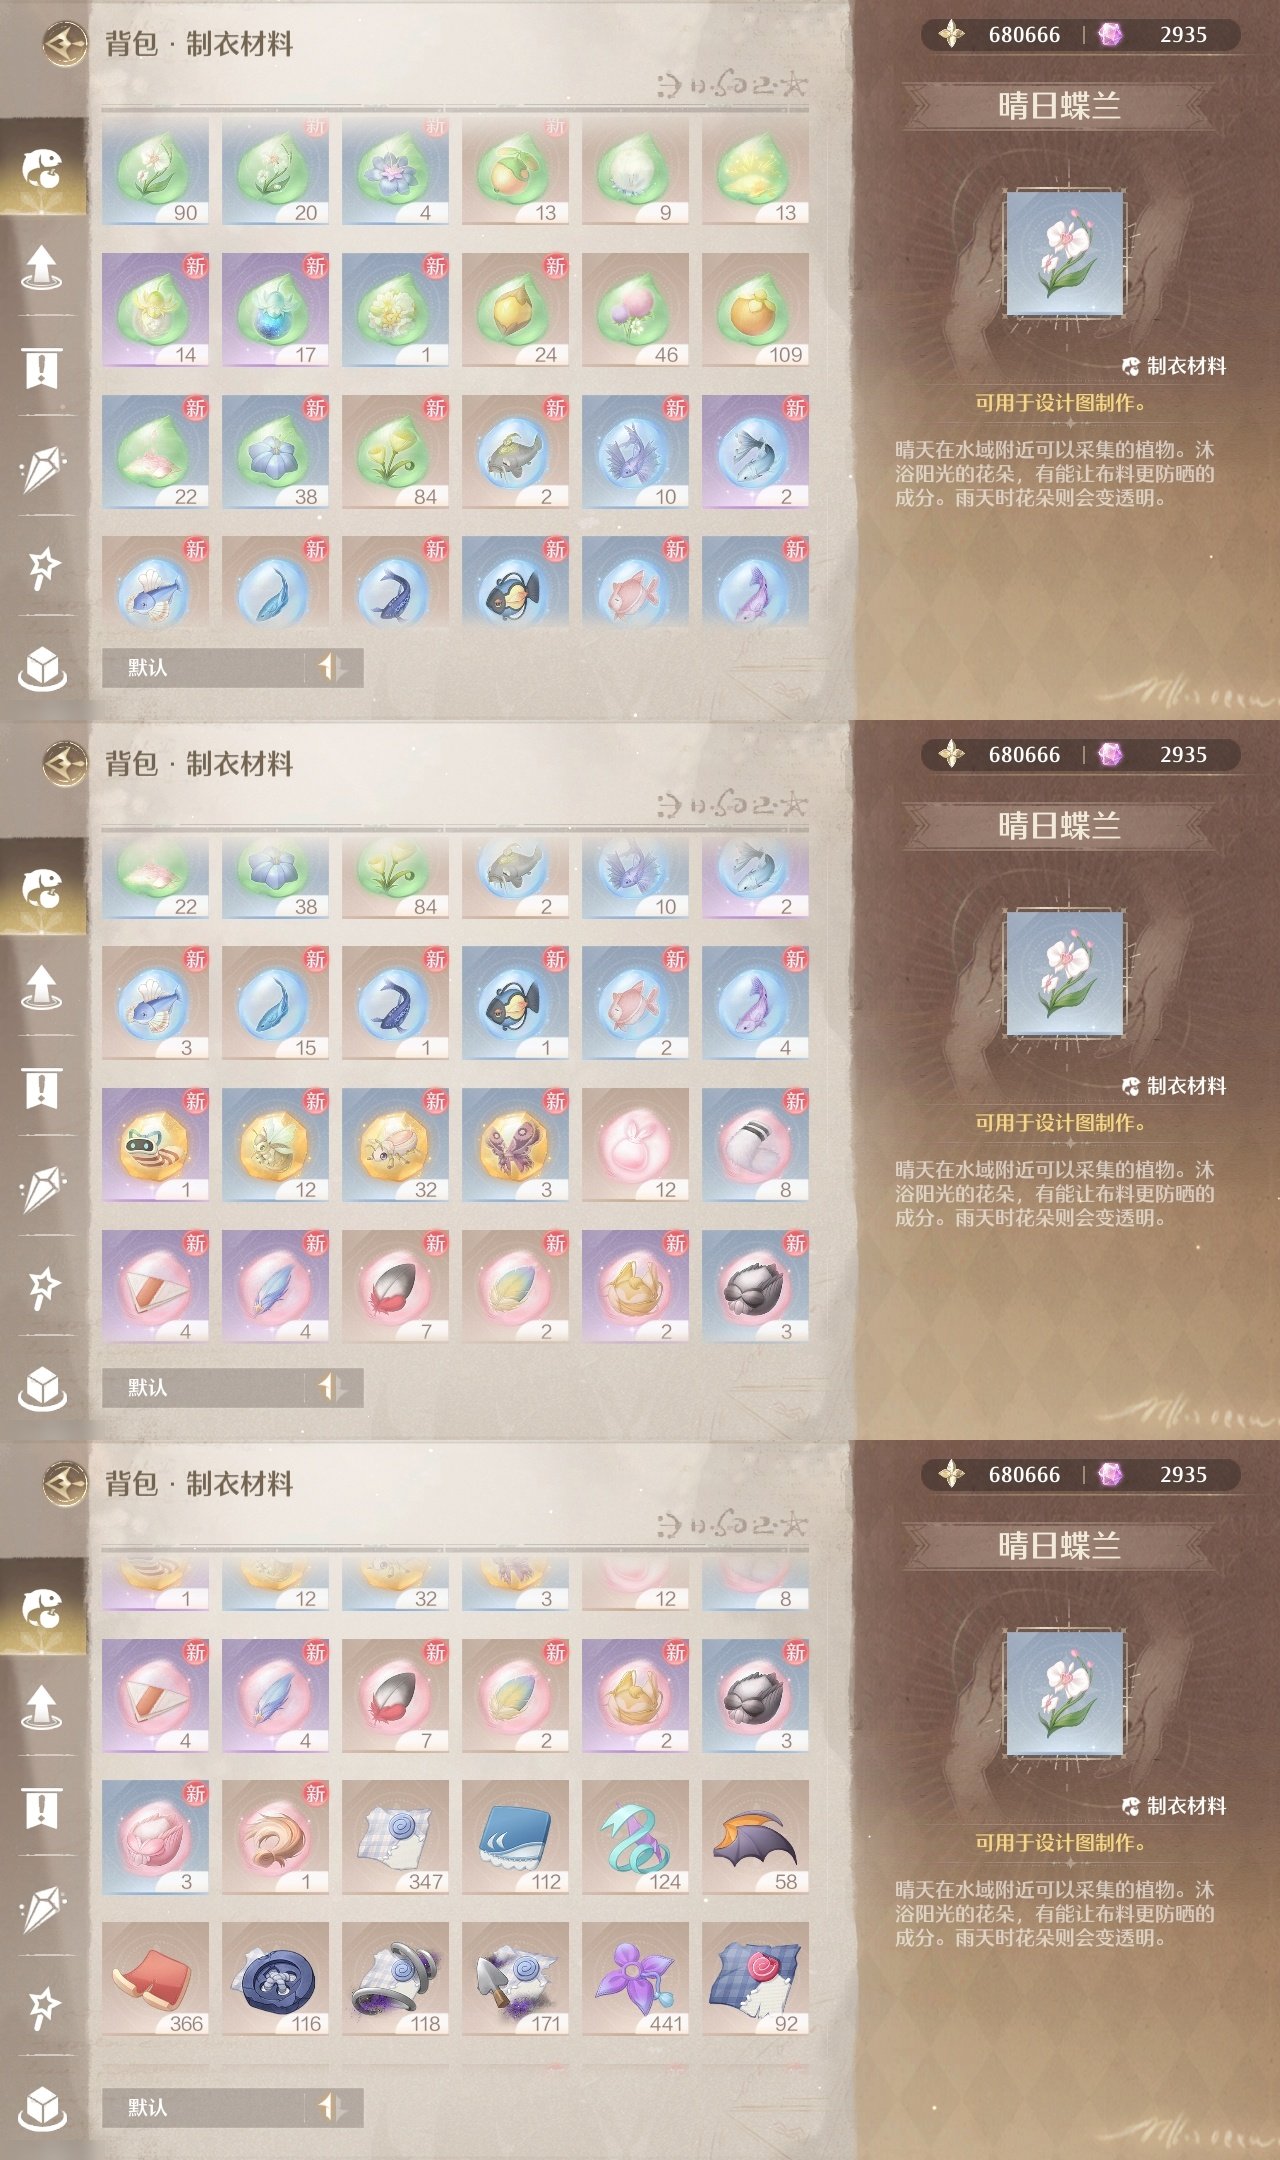Image resolution: width=1280 pixels, height=2160 pixels.
Task: Select the plaid patch with lollipop showing 92
Action: (x=755, y=1979)
